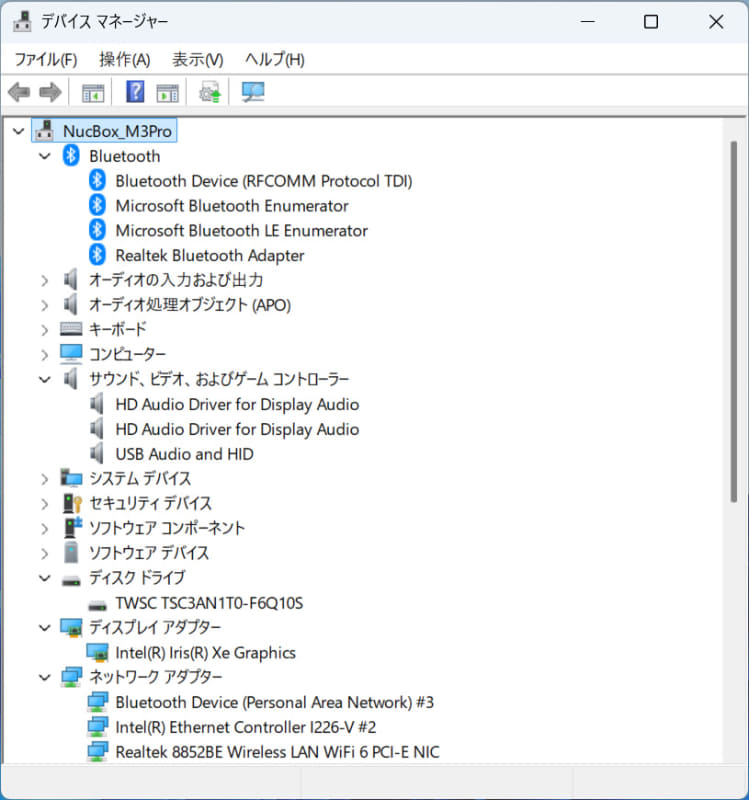Click the Intel Iris Xe Graphics icon
749x800 pixels.
97,653
